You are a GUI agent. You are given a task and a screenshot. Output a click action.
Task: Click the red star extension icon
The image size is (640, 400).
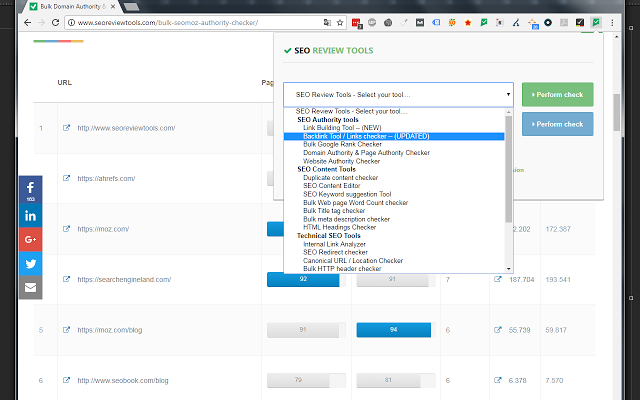468,22
